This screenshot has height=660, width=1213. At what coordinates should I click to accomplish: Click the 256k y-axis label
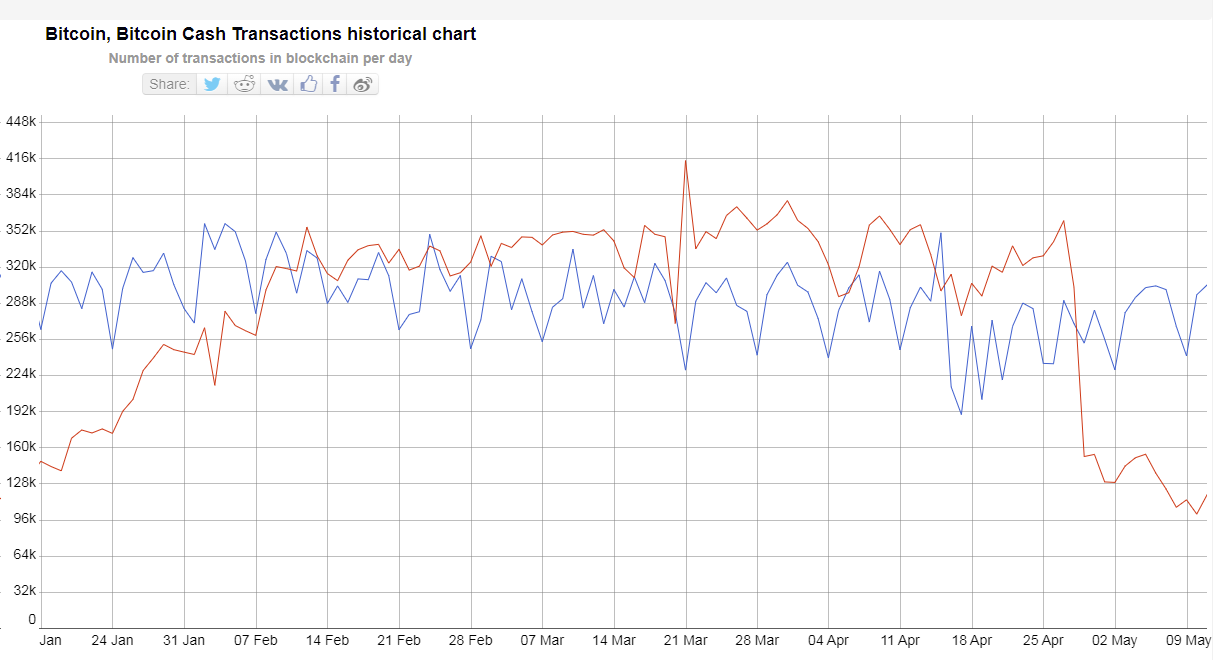click(x=21, y=338)
